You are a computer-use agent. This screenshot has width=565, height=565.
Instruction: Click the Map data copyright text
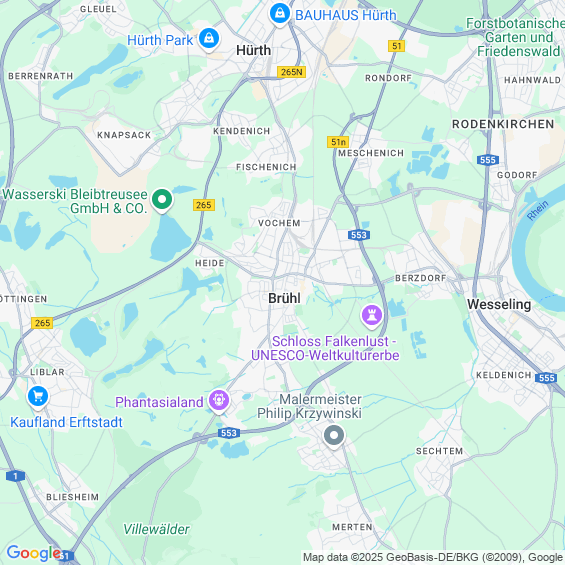click(433, 557)
